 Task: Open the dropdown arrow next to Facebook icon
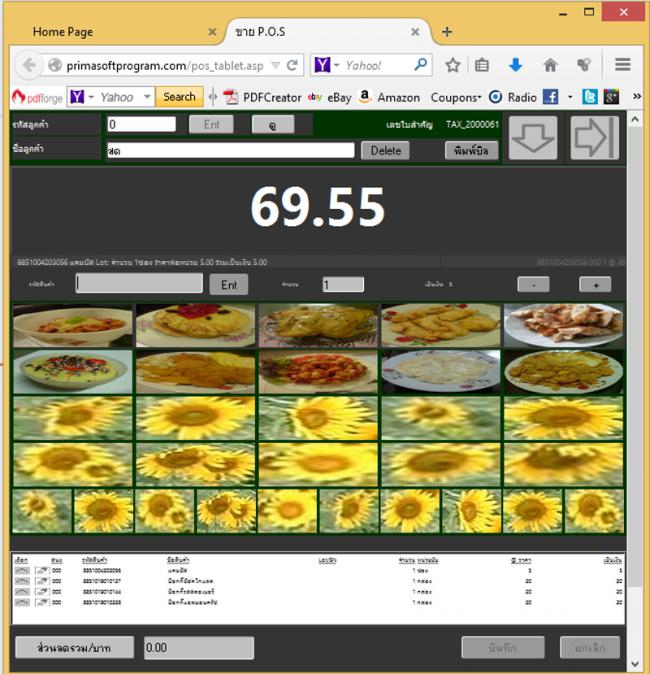(x=570, y=97)
